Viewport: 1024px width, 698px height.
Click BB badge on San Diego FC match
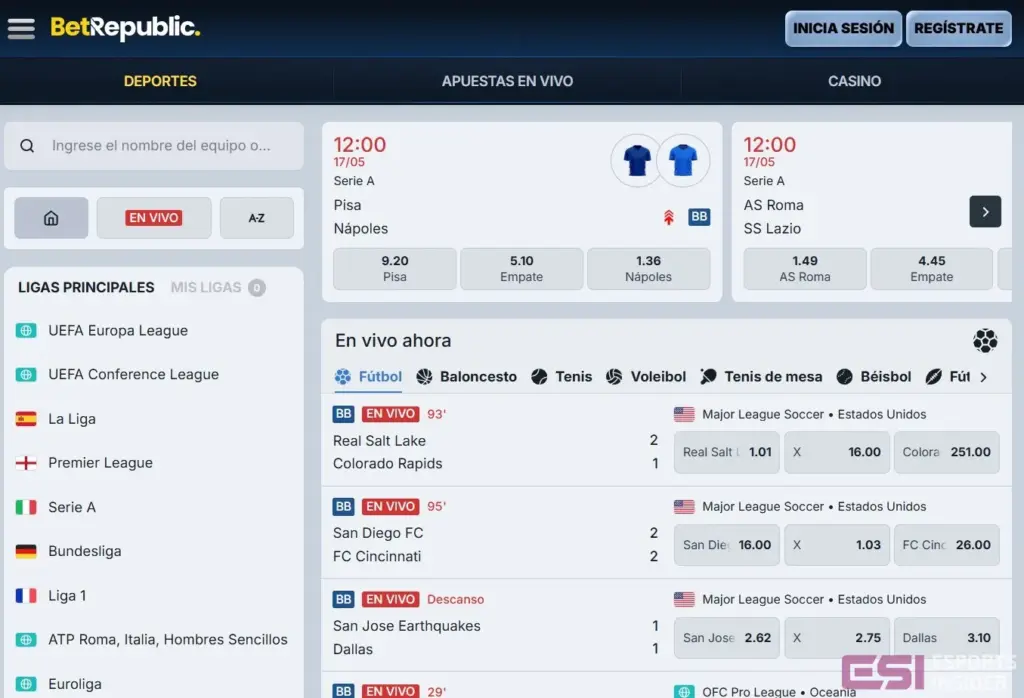pos(344,506)
